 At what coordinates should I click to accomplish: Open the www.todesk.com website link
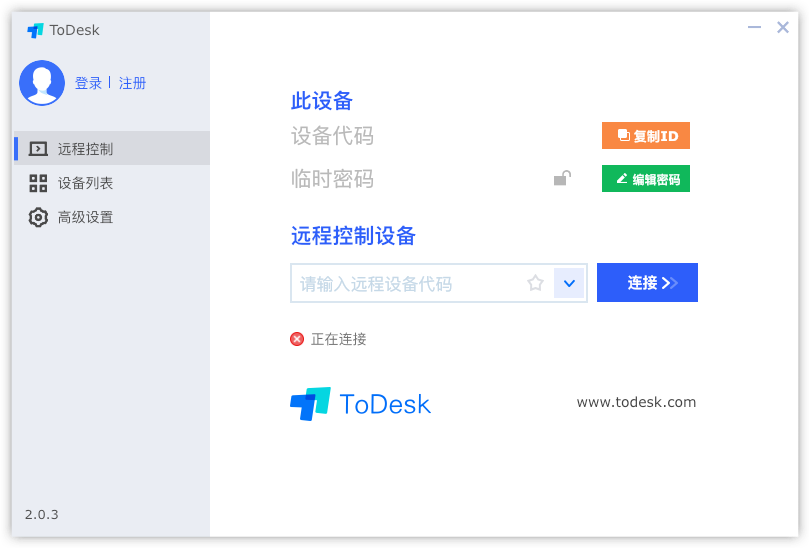pyautogui.click(x=636, y=402)
